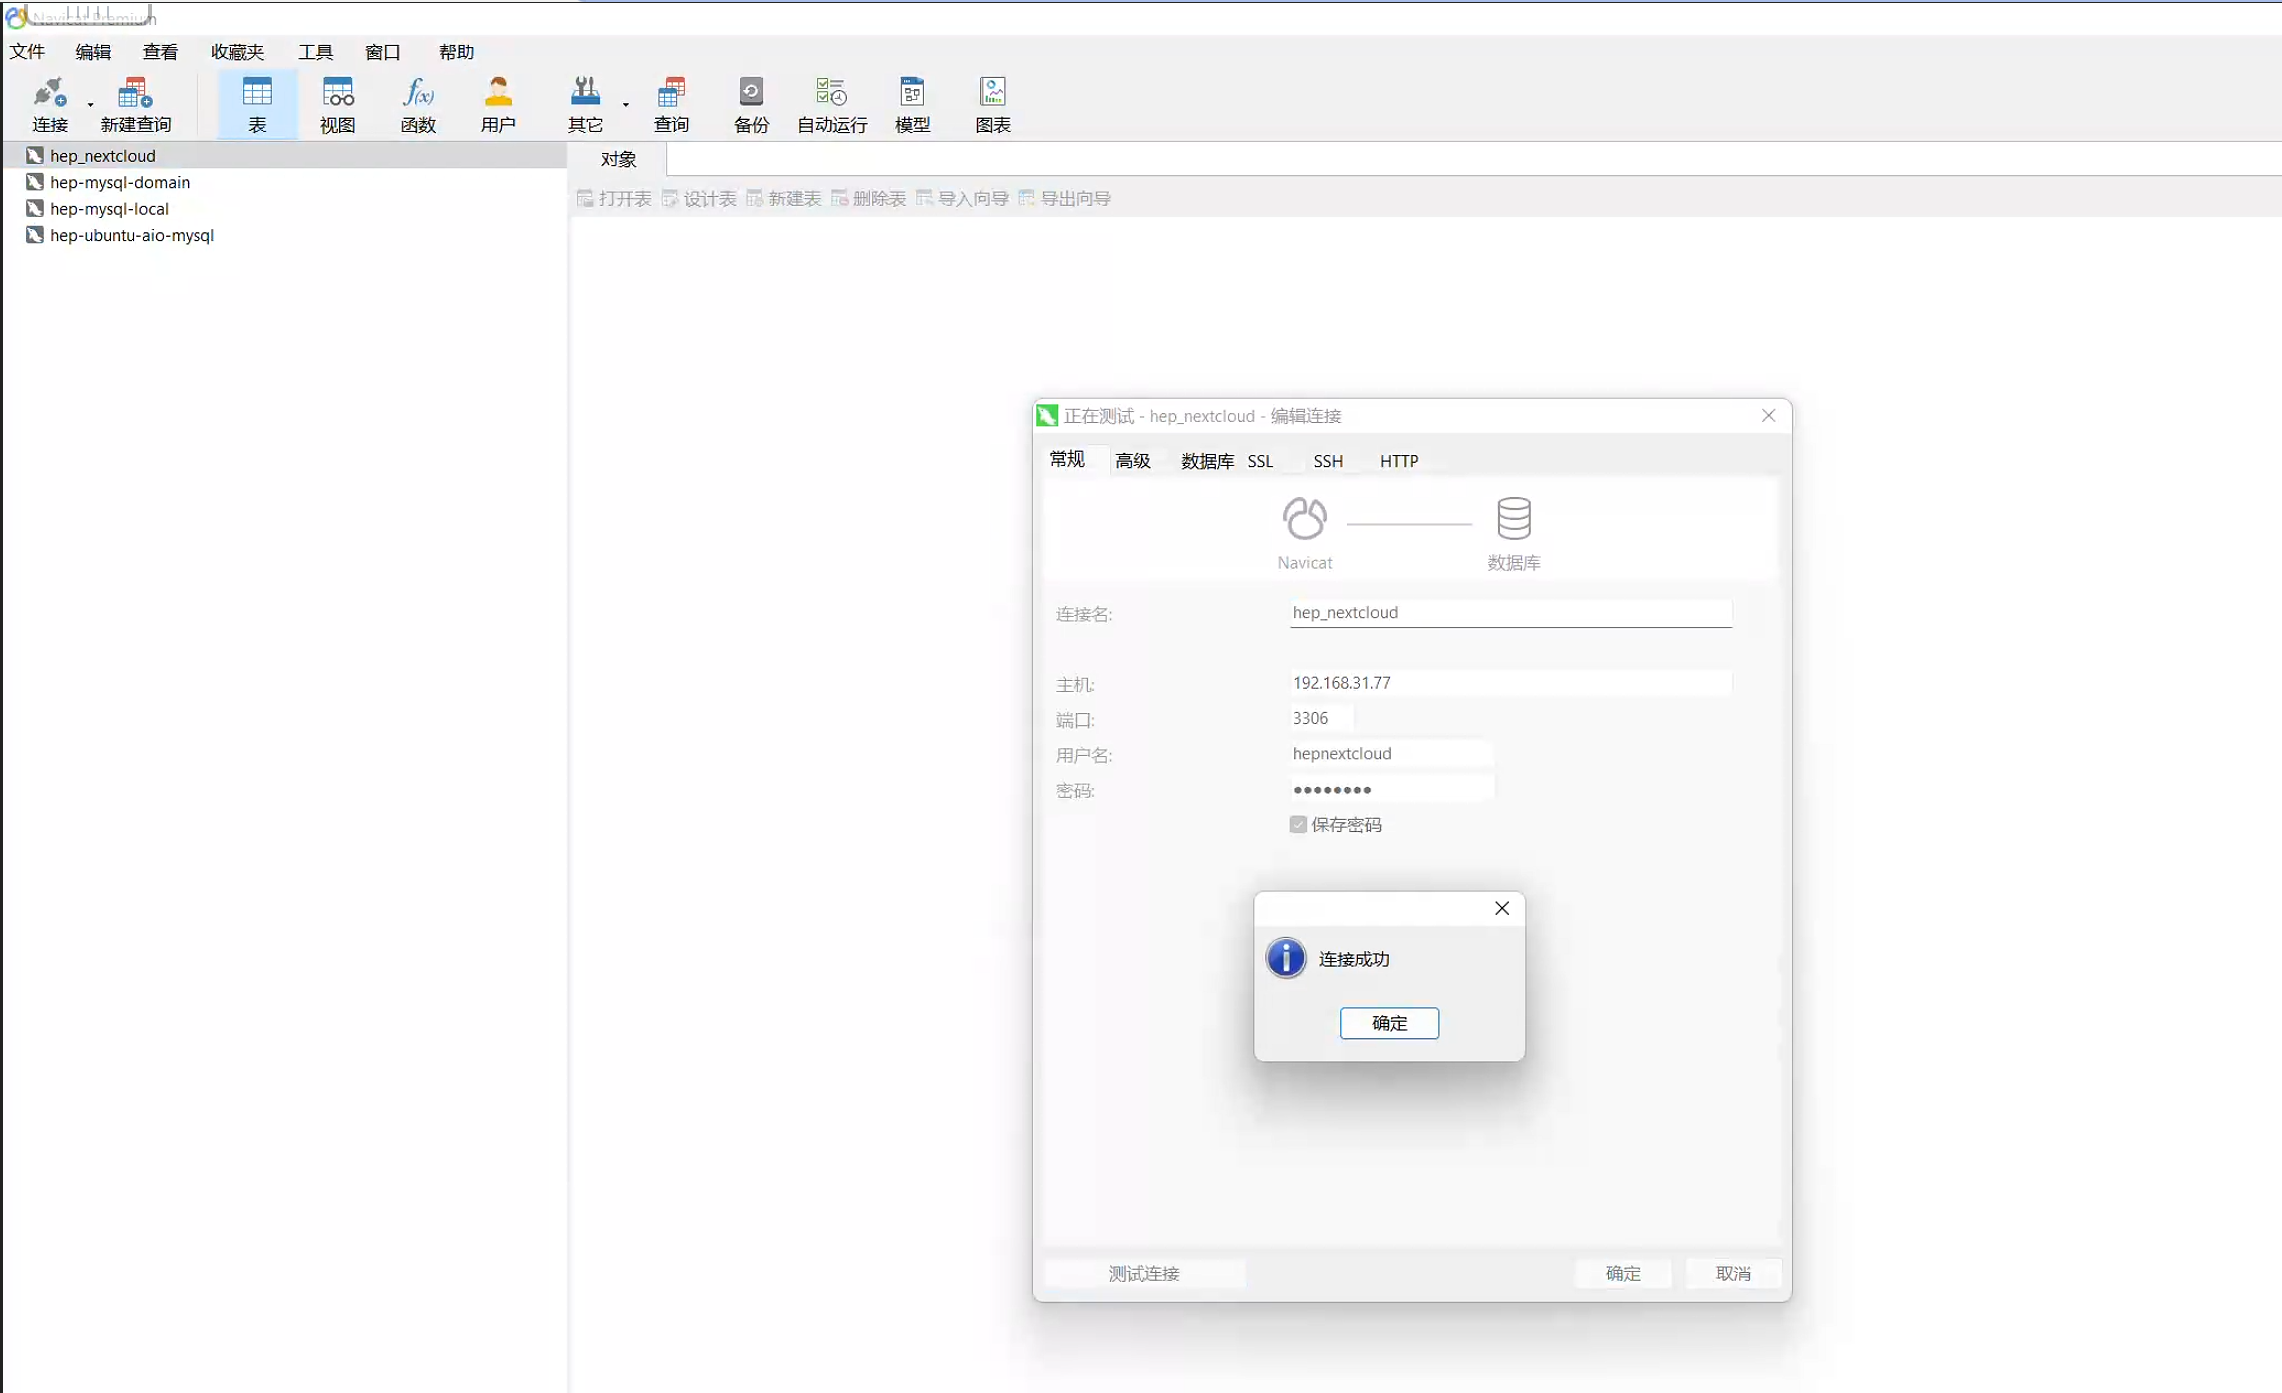Switch to the Advanced (高级) tab

click(x=1132, y=461)
